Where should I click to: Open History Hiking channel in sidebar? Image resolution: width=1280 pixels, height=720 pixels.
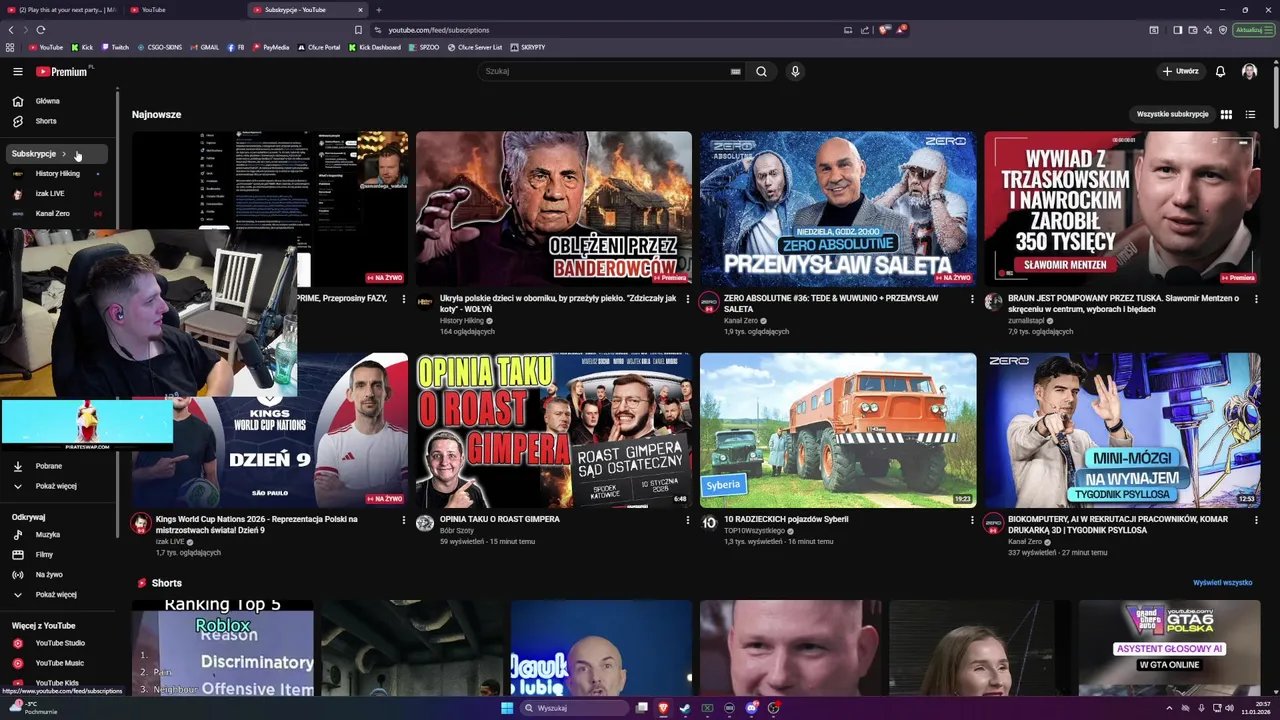(58, 174)
